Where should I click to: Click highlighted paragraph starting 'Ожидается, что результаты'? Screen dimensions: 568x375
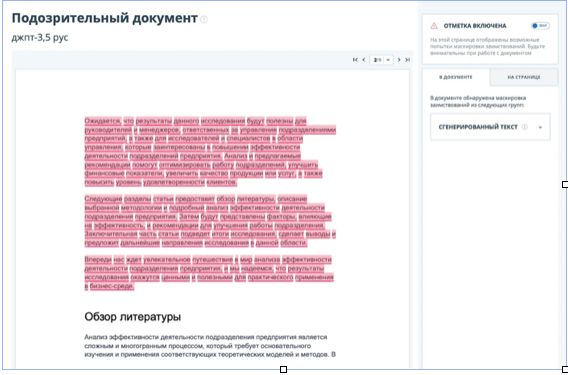click(x=210, y=151)
